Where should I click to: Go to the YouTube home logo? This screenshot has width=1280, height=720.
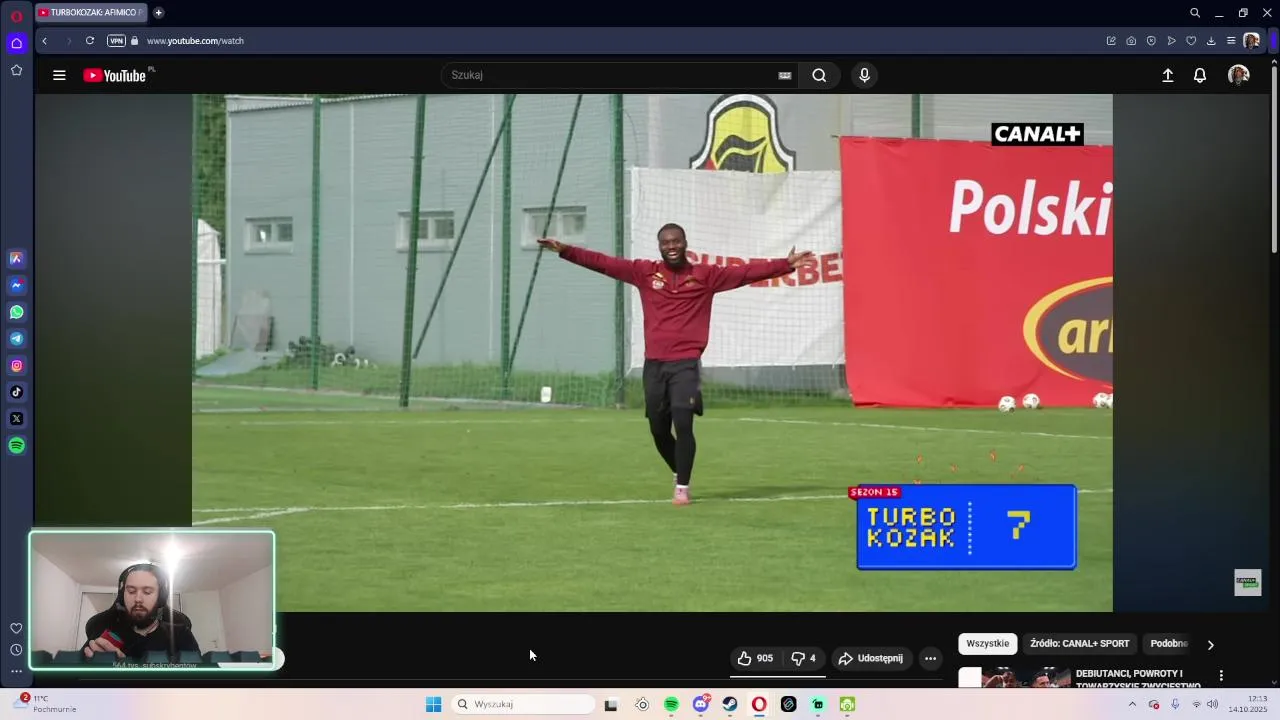coord(115,75)
